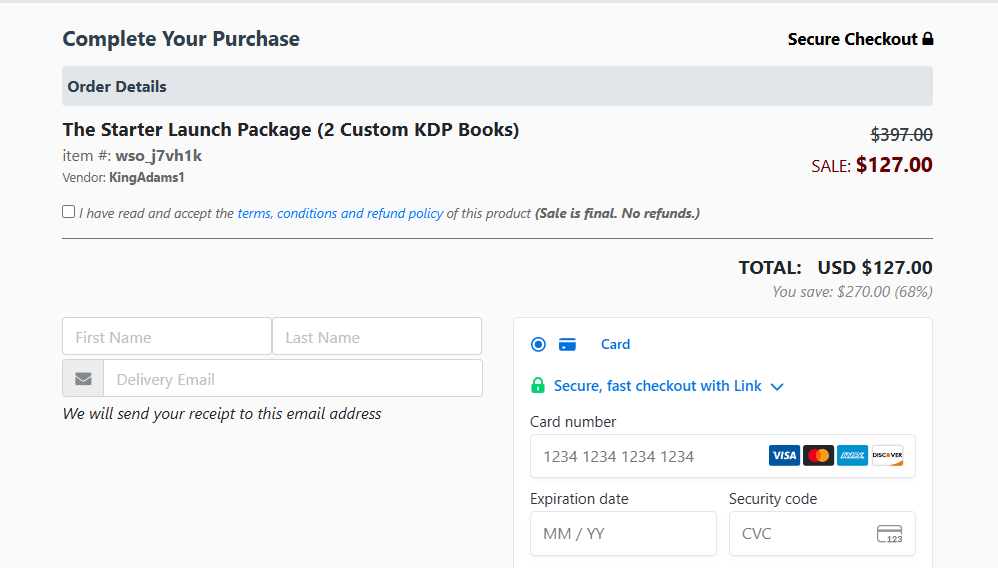998x568 pixels.
Task: Click the sale price $127.00
Action: click(894, 165)
